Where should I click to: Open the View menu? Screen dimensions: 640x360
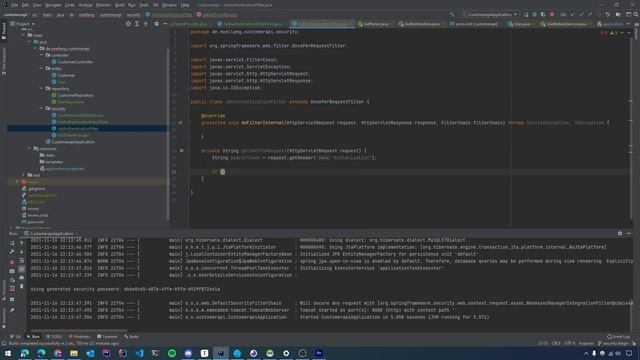[x=37, y=5]
